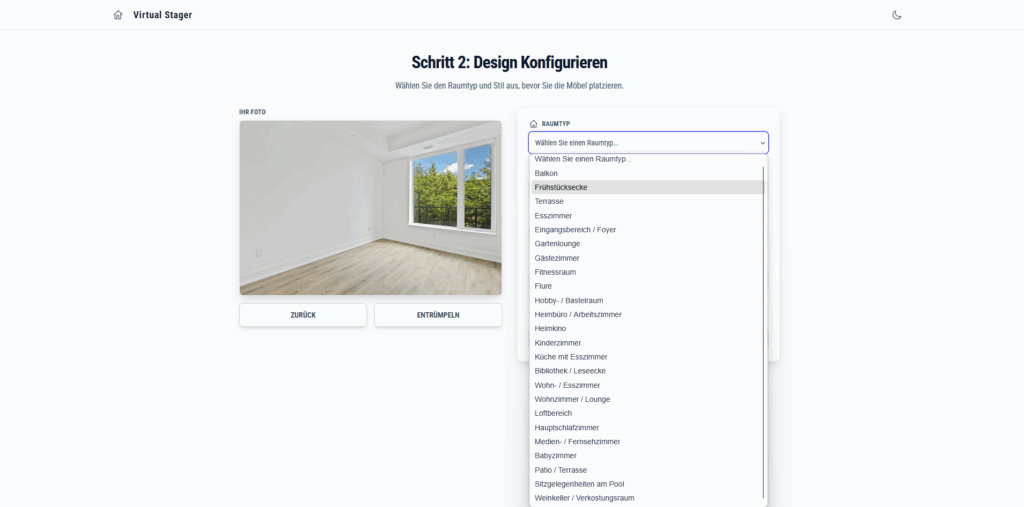Select Heimkino from dropdown list
Screen dimensions: 1024x507
[550, 328]
